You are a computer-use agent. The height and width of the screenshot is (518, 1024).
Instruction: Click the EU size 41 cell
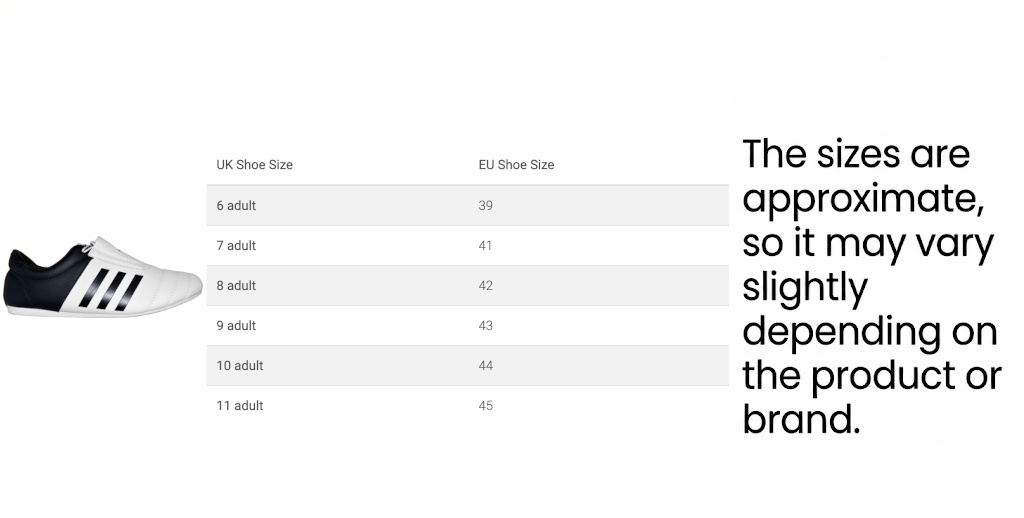(485, 246)
